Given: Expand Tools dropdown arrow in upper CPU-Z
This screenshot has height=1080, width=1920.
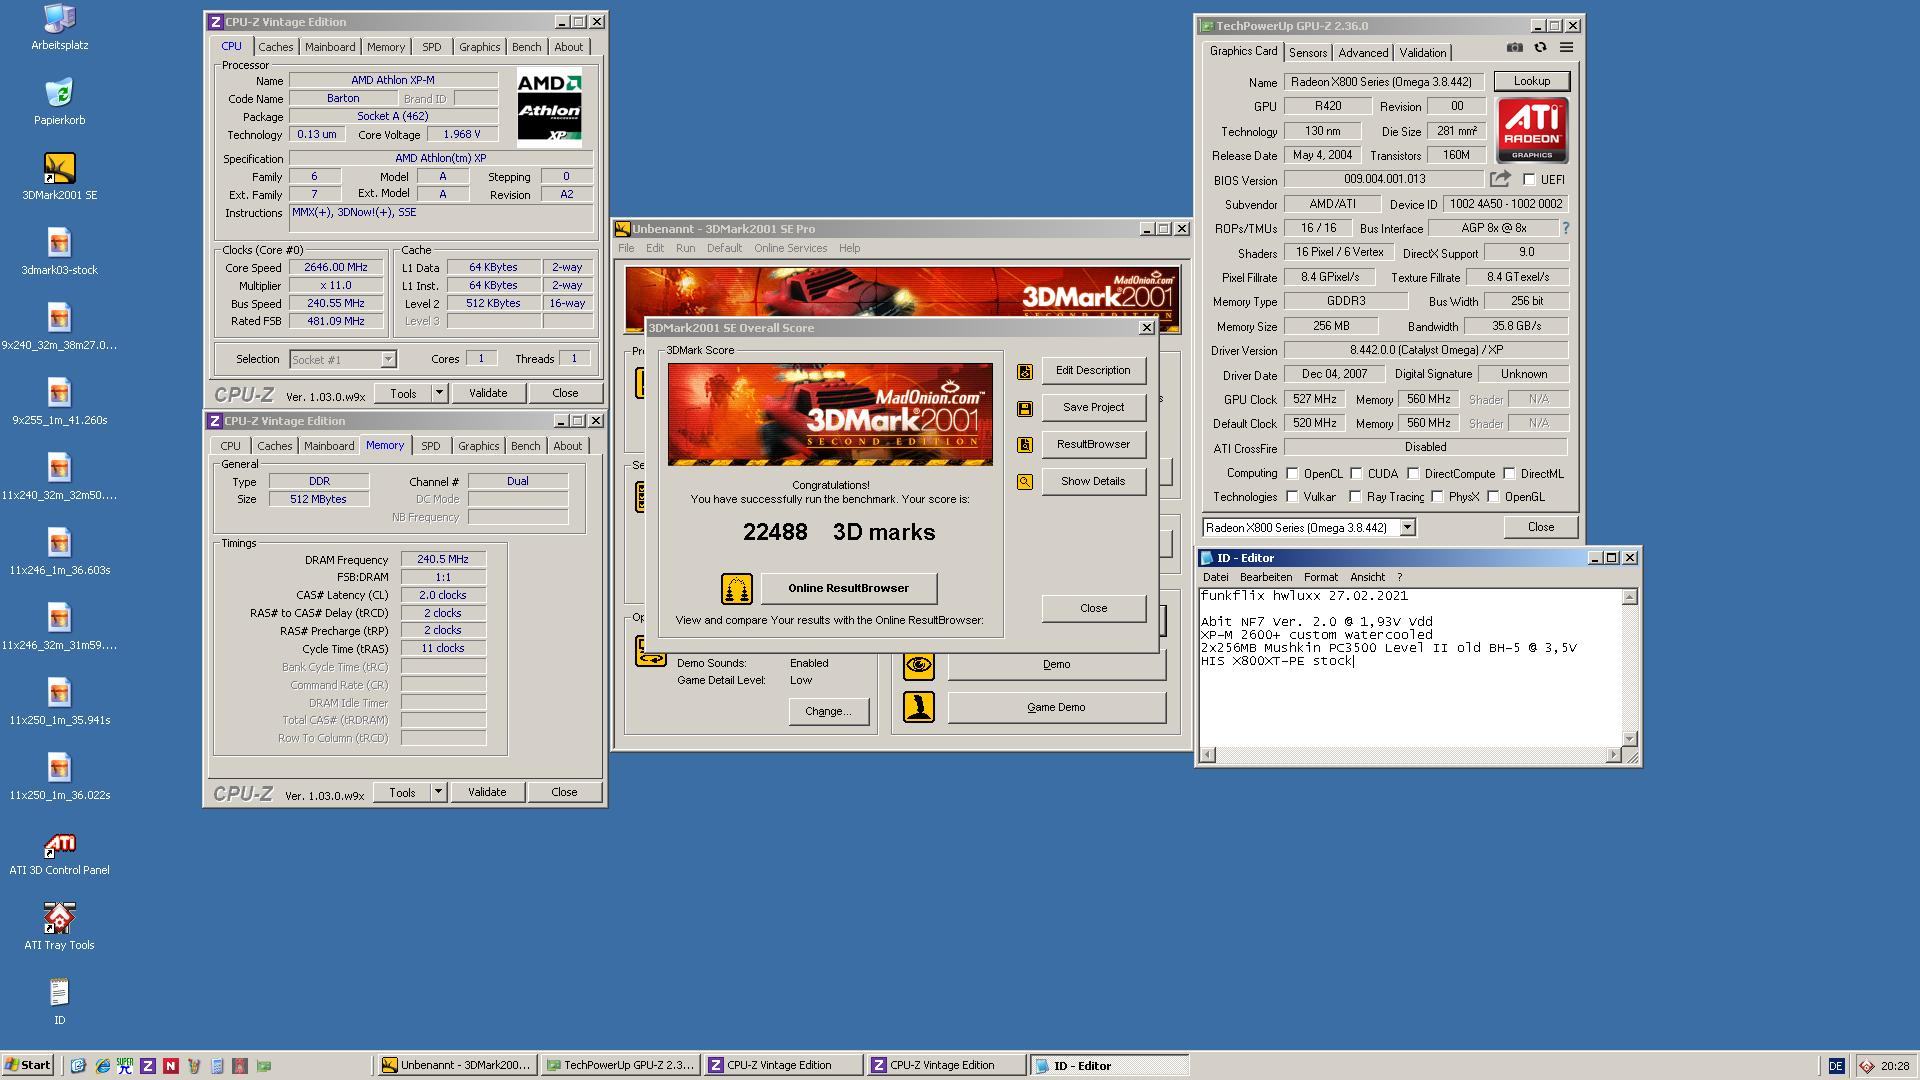Looking at the screenshot, I should [438, 393].
